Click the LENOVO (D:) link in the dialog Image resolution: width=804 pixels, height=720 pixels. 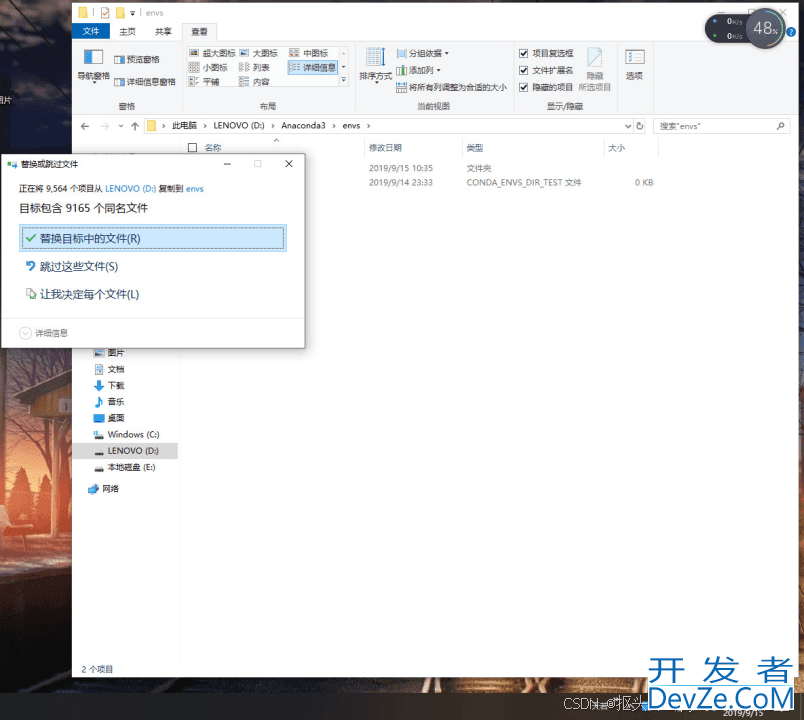tap(130, 189)
